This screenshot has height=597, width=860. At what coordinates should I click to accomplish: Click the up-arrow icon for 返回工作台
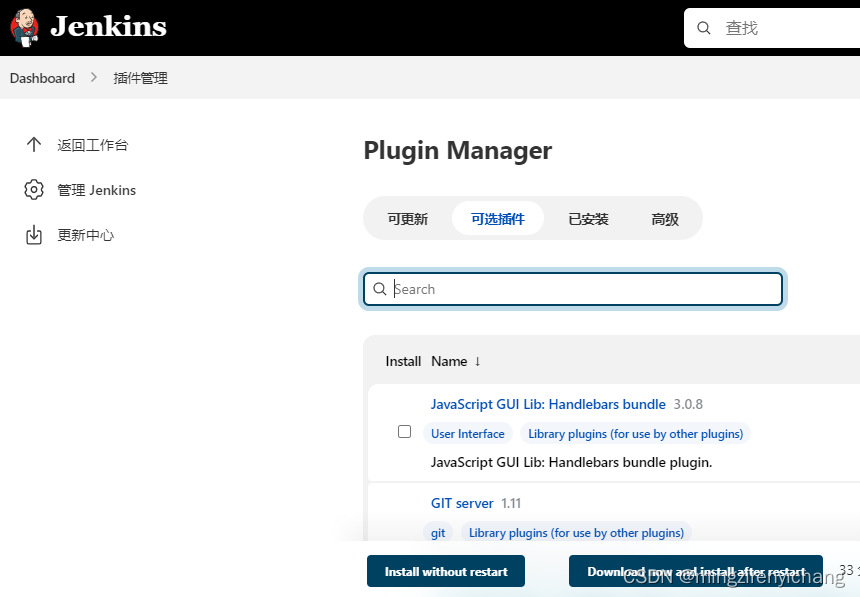click(34, 145)
